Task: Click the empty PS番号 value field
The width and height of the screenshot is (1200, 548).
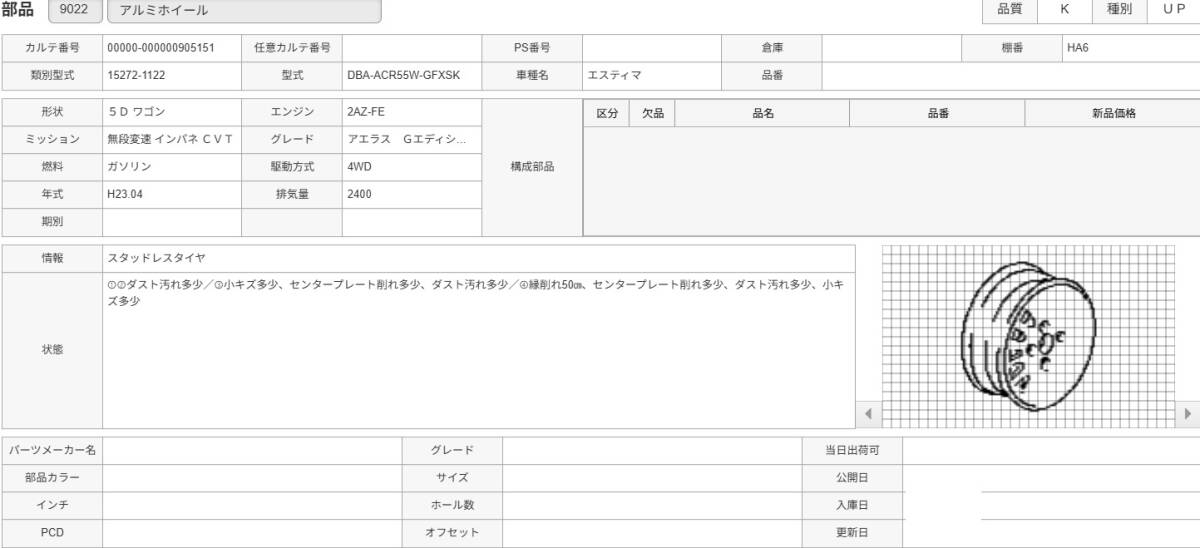Action: 652,48
